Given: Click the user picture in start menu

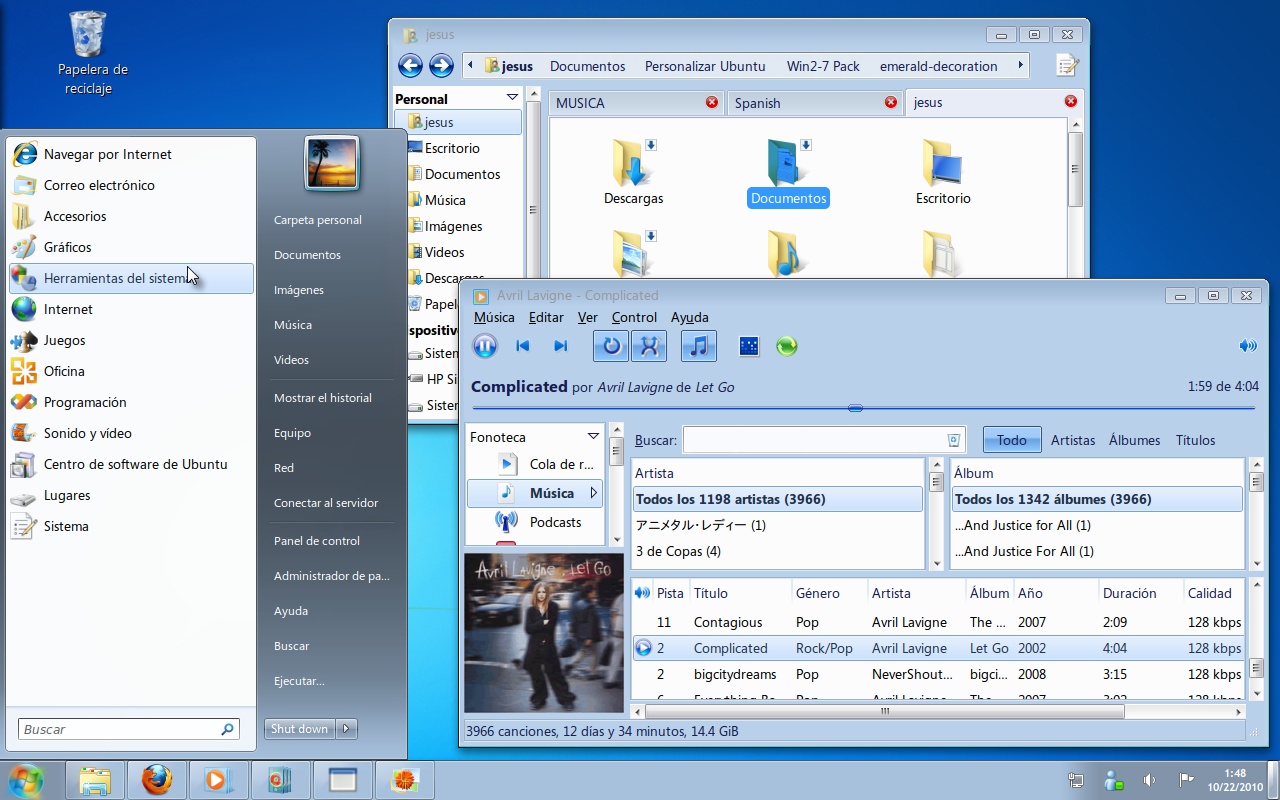Looking at the screenshot, I should tap(331, 163).
